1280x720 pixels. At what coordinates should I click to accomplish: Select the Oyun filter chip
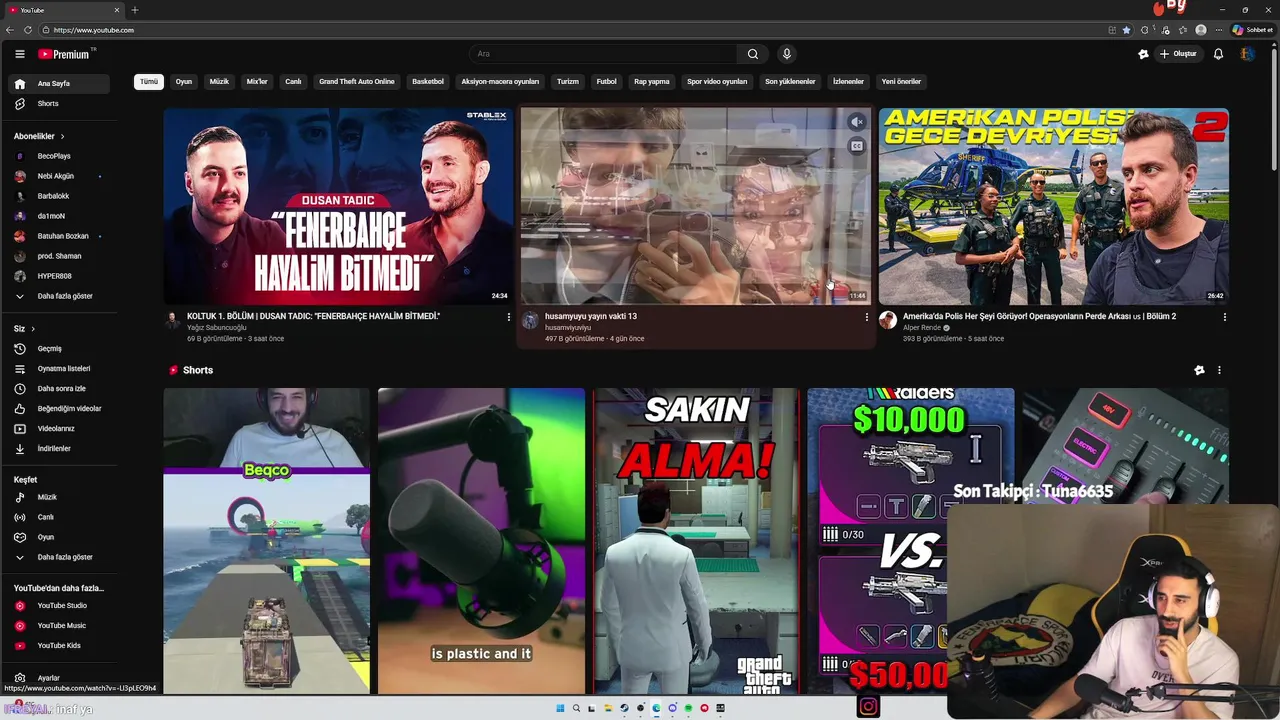[184, 82]
